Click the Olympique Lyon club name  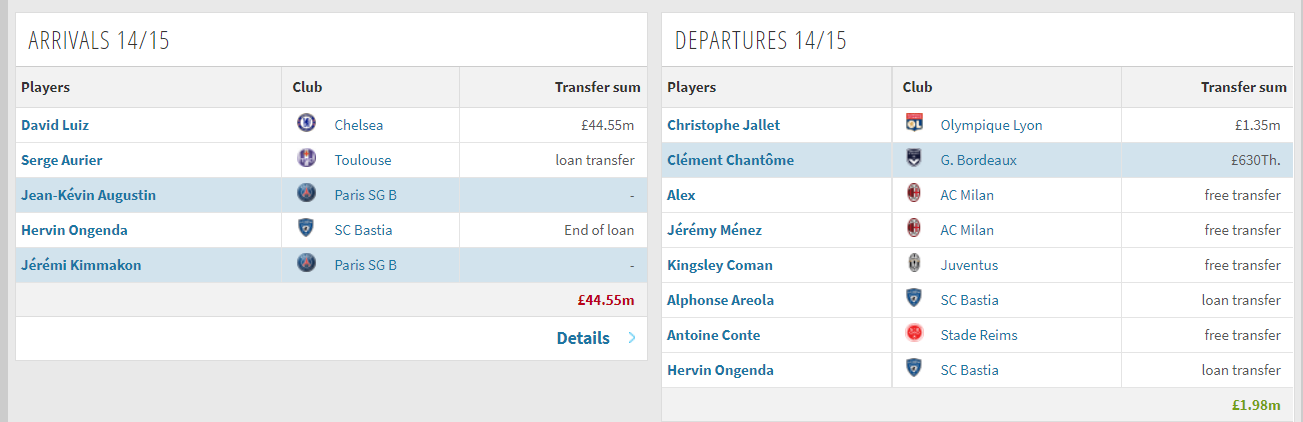(x=991, y=125)
